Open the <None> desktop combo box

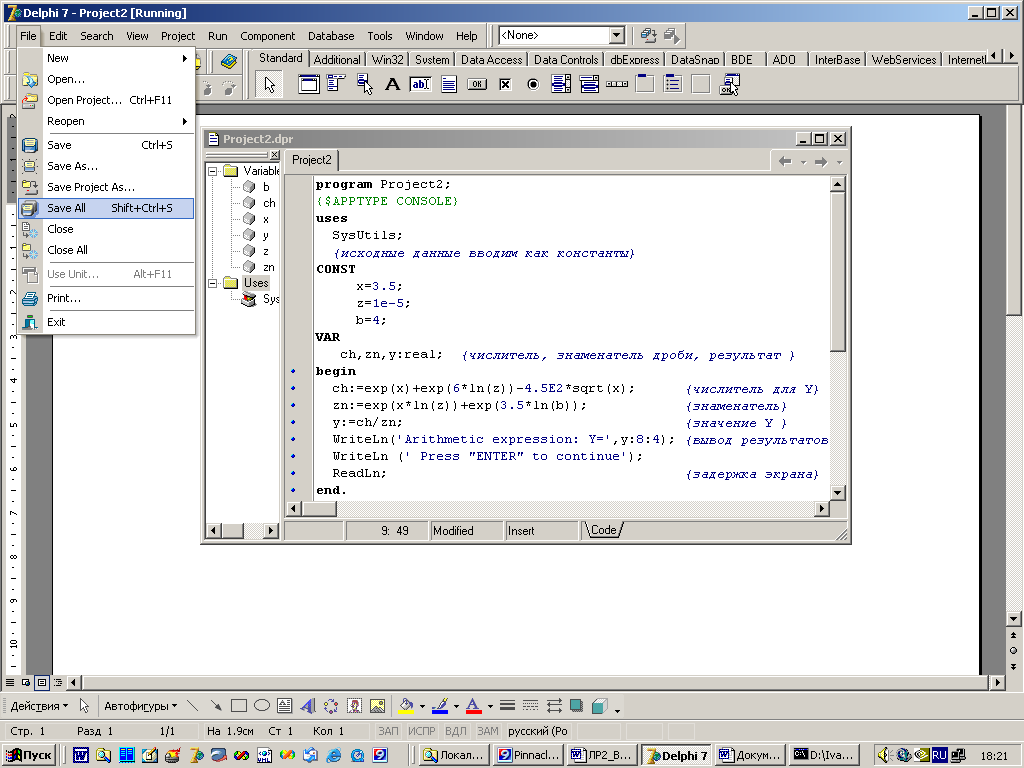pyautogui.click(x=616, y=35)
